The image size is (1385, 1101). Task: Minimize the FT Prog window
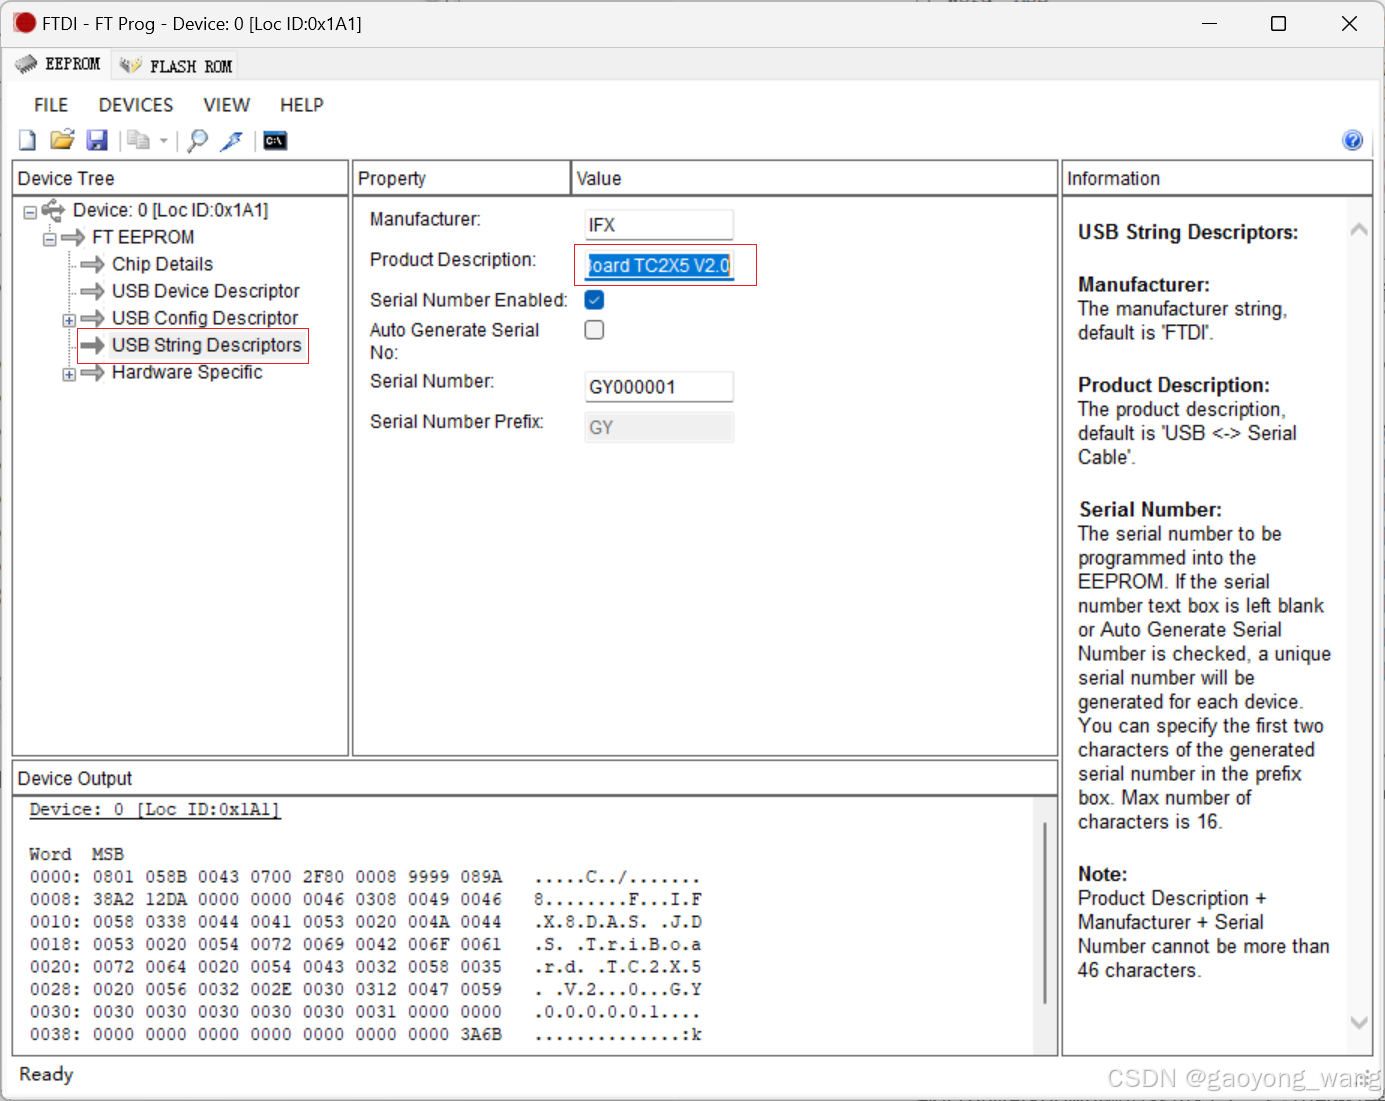coord(1209,23)
